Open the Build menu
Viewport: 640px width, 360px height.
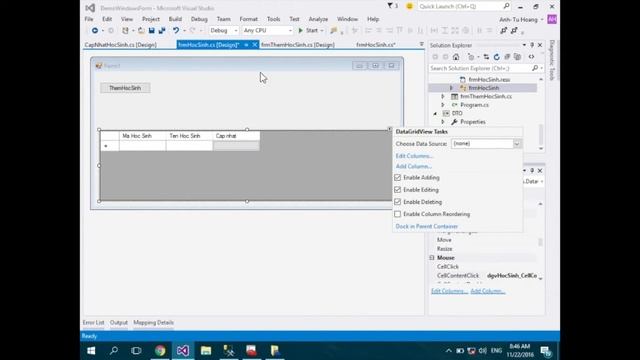[175, 19]
